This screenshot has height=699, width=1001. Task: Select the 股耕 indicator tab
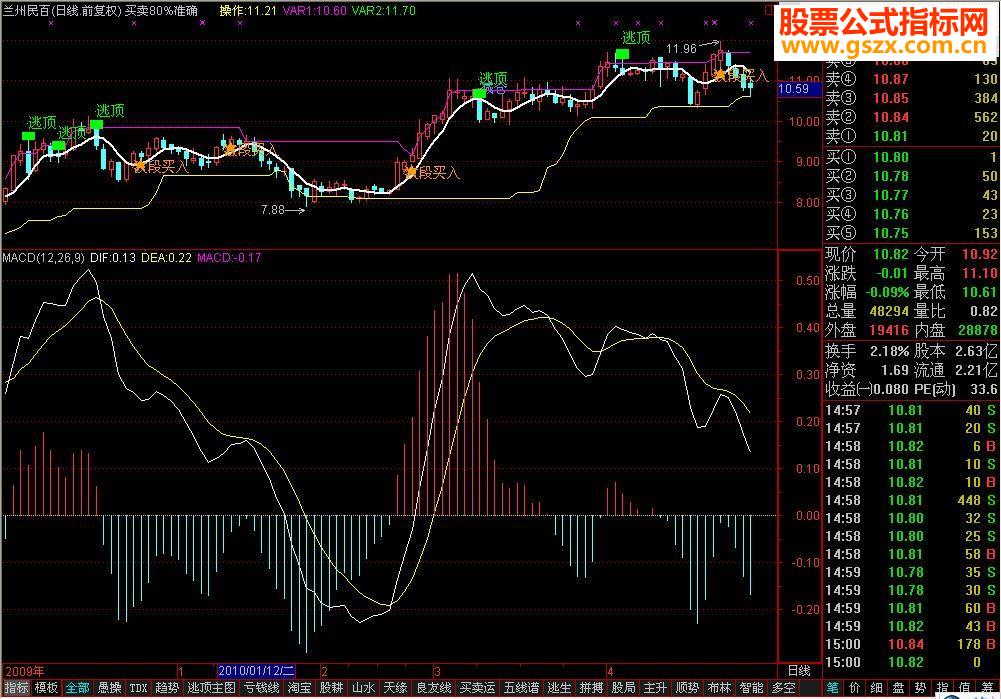click(x=331, y=688)
